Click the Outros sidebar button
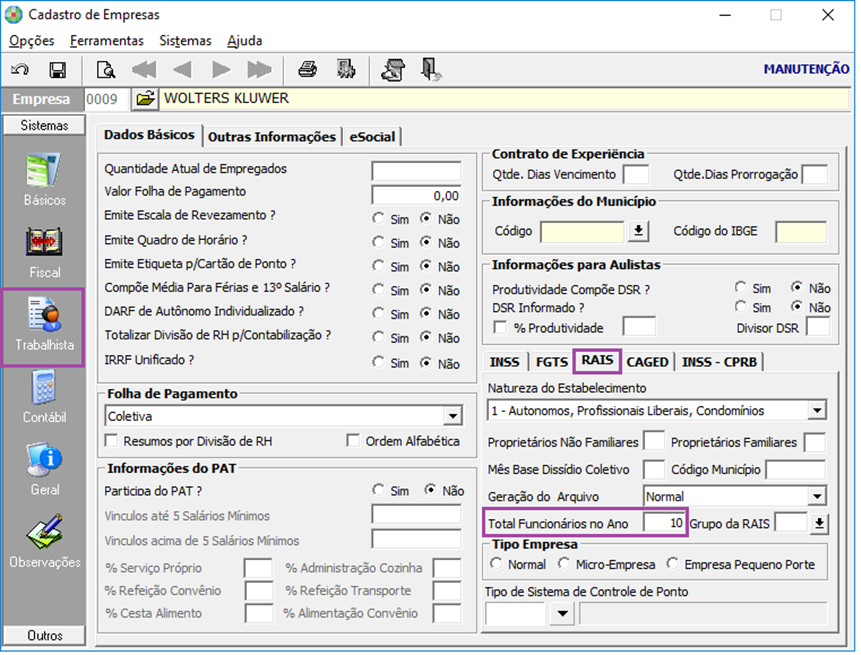This screenshot has width=861, height=655. pos(44,635)
